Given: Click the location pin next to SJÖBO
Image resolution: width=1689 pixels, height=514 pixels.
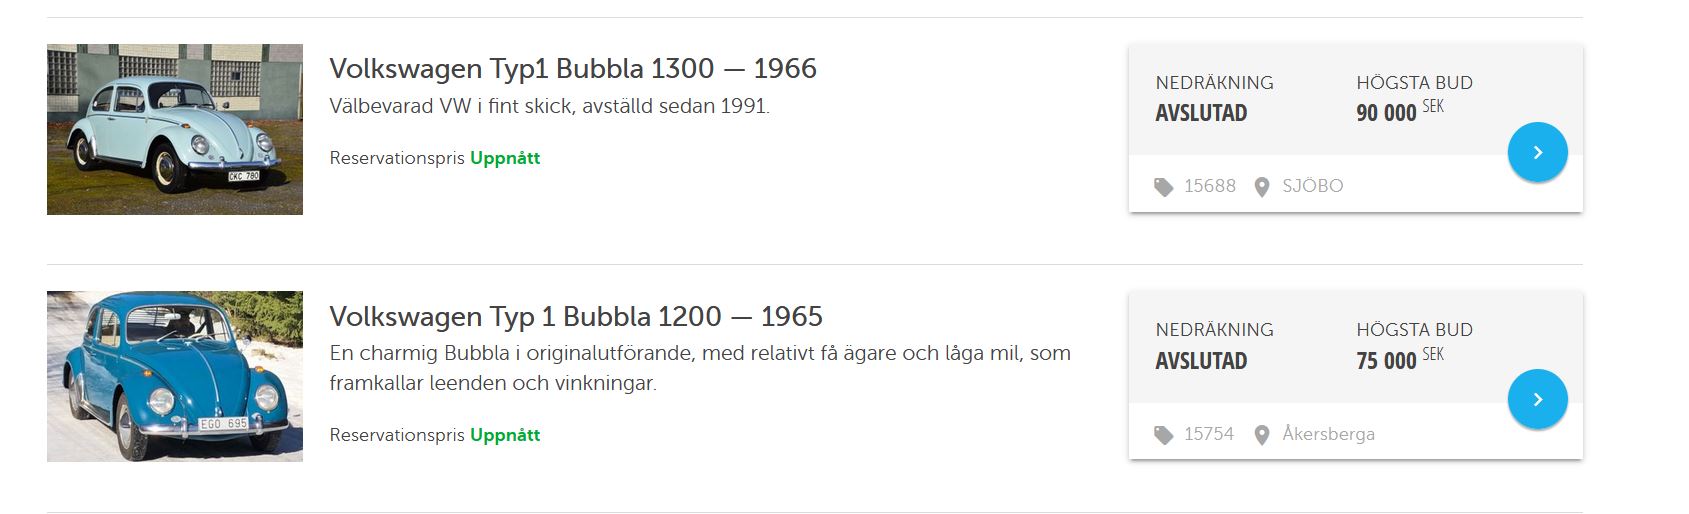Looking at the screenshot, I should tap(1262, 187).
